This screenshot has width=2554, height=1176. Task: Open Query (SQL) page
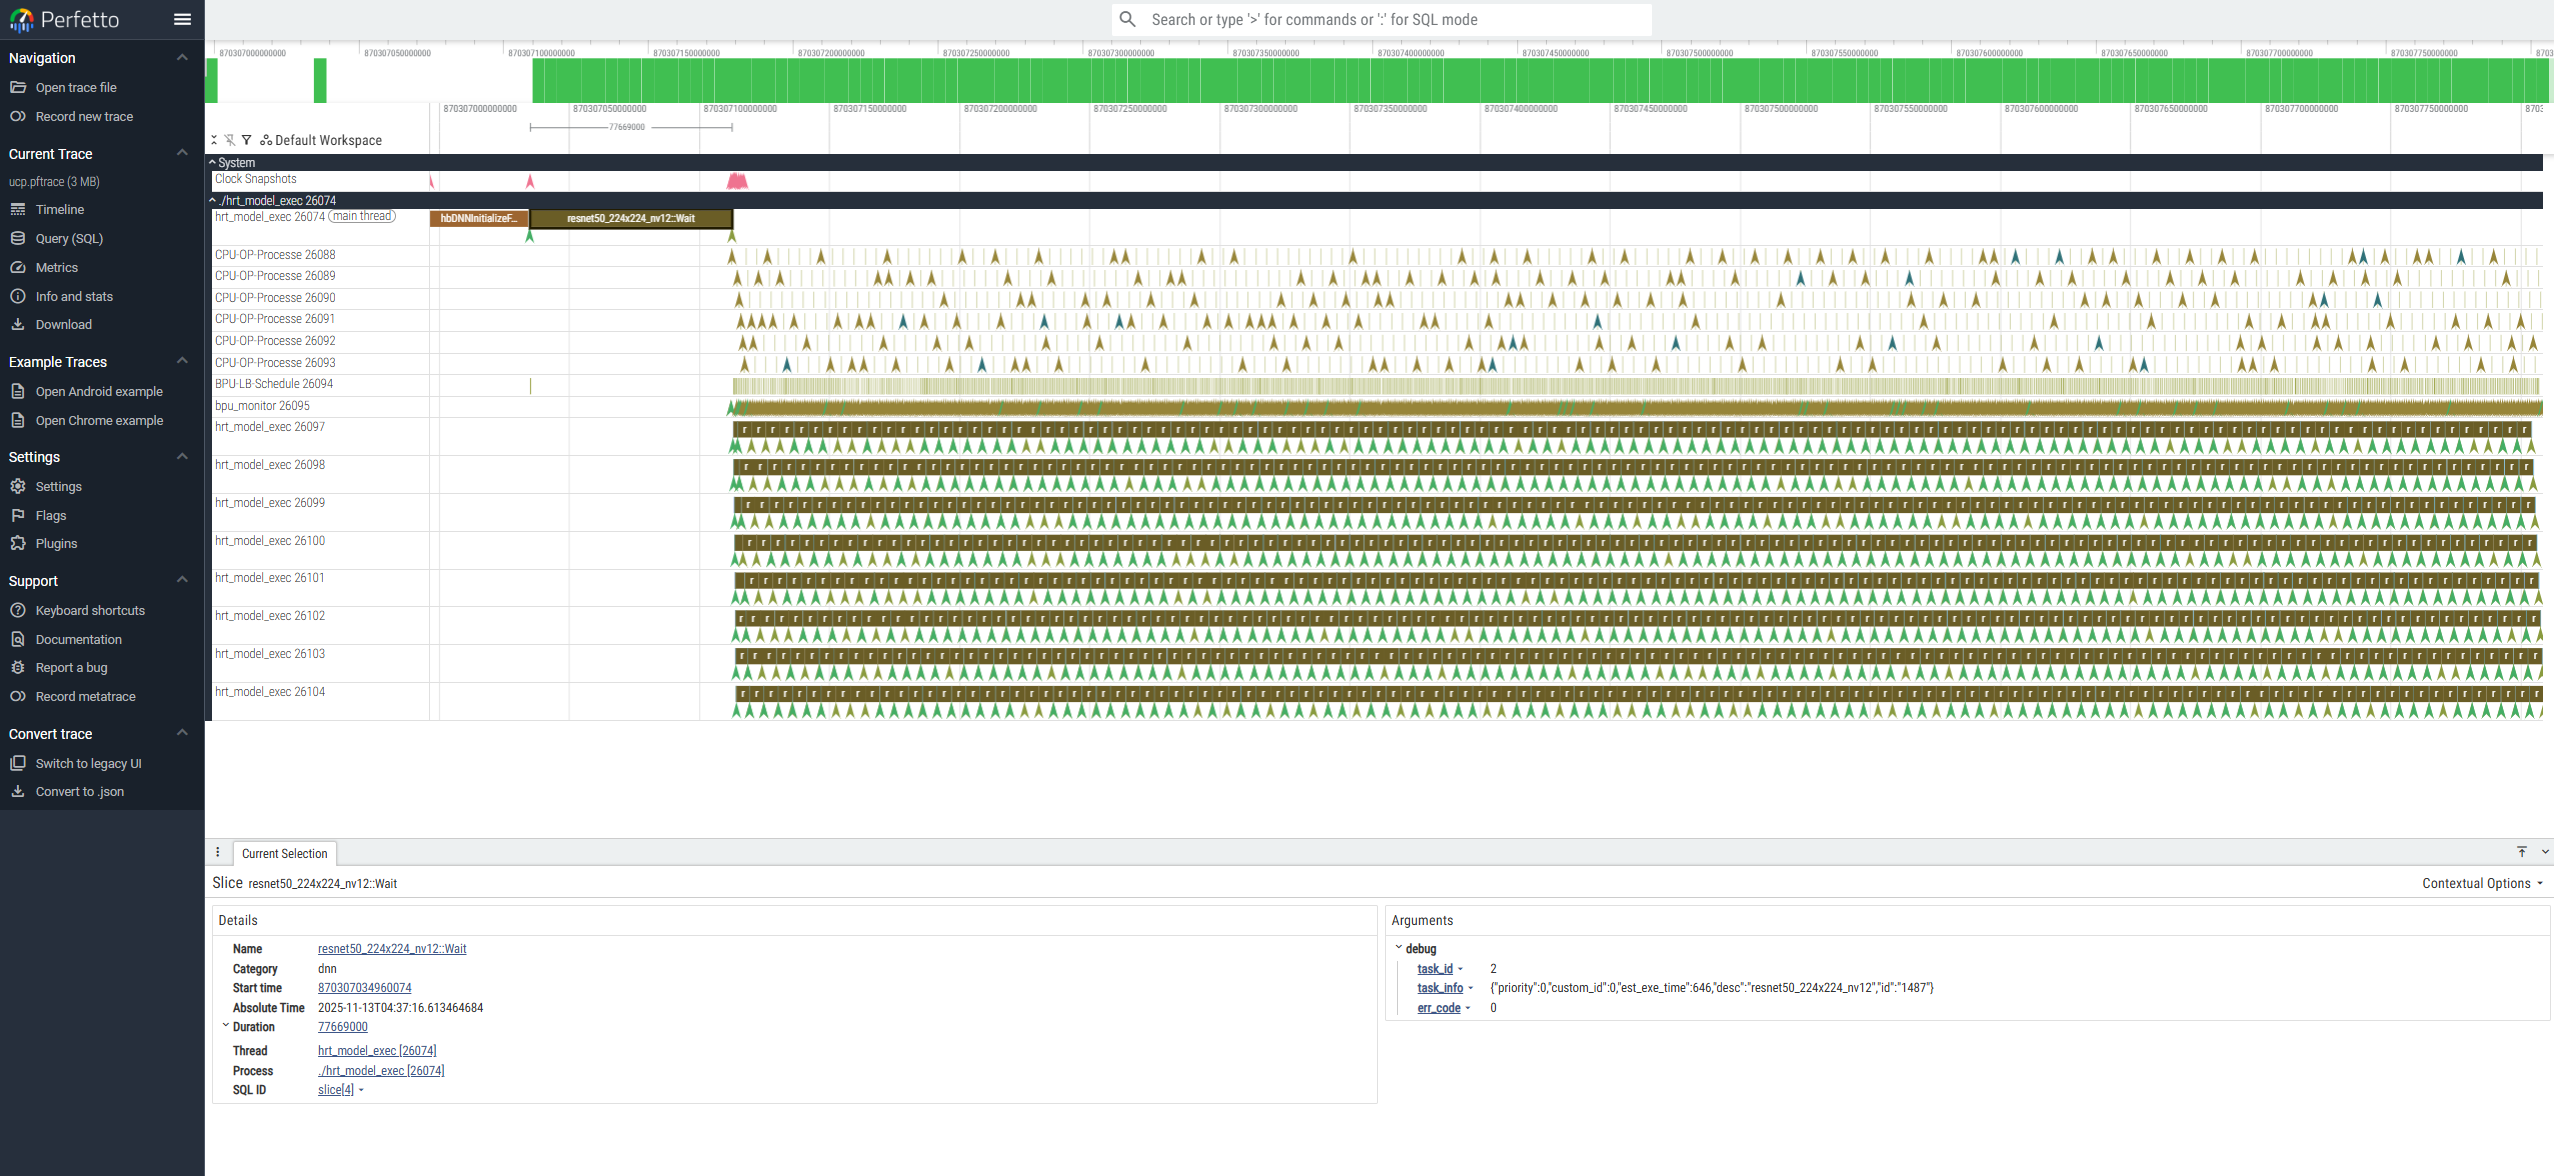point(68,238)
